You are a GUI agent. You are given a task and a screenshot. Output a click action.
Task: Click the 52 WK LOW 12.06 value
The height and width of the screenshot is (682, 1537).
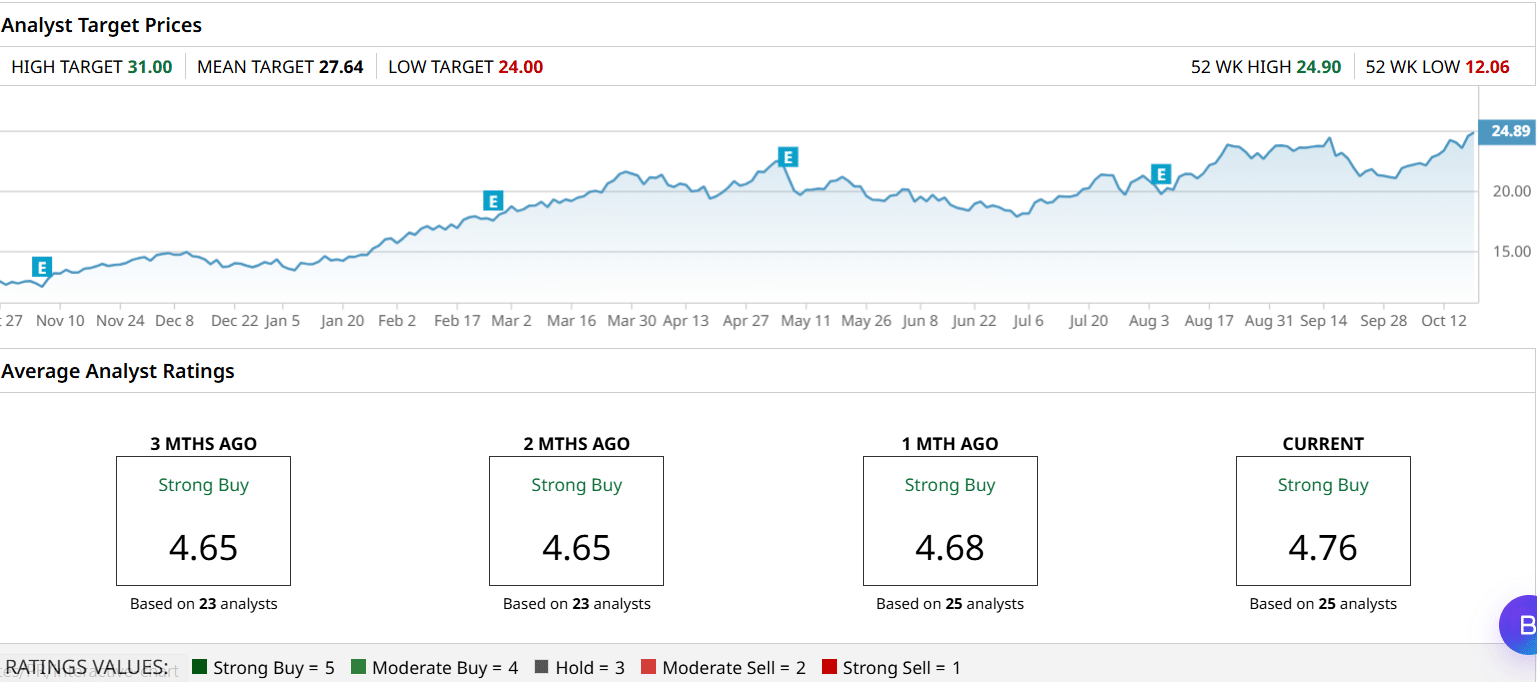[x=1487, y=67]
